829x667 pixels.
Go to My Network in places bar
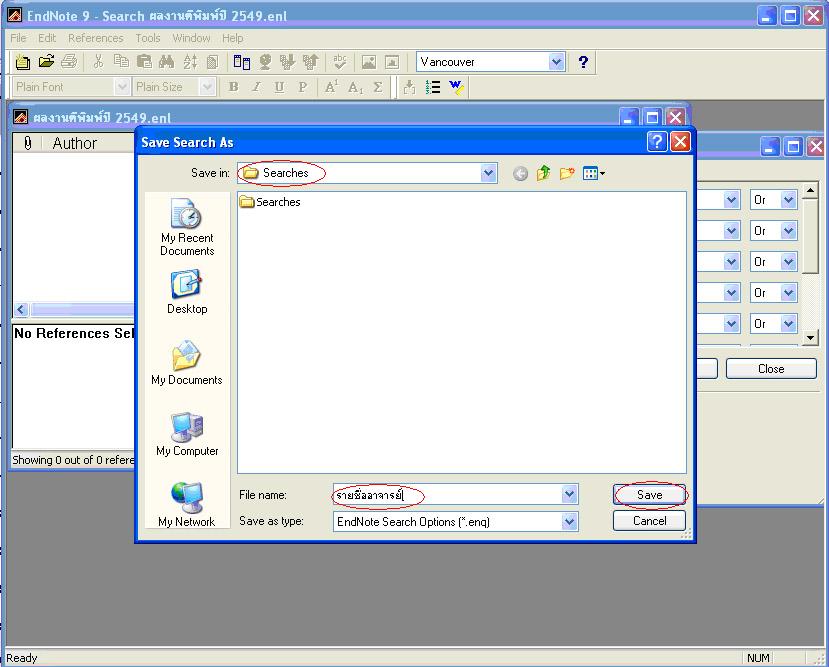coord(187,505)
